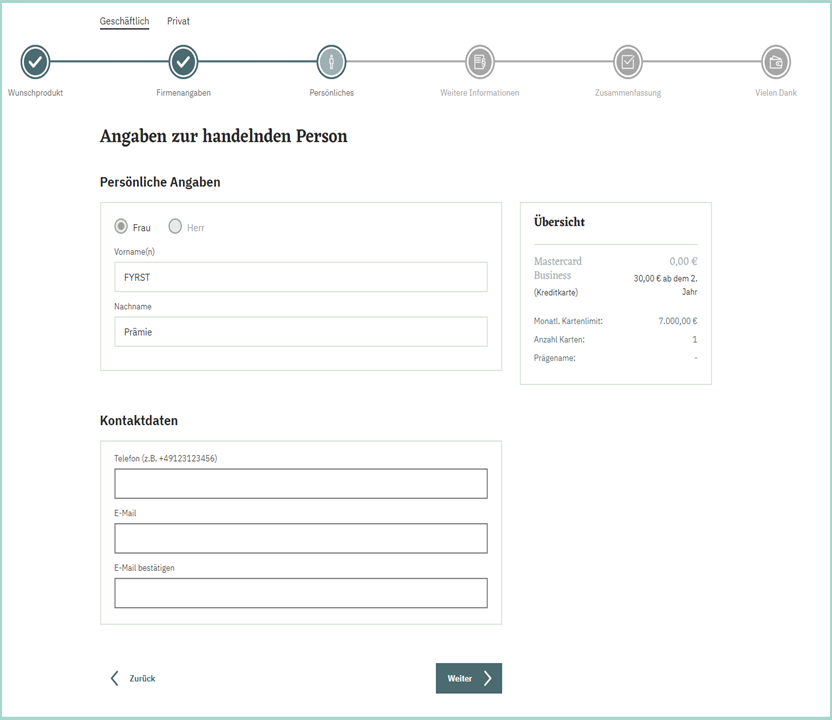This screenshot has height=720, width=832.
Task: Focus the Nachname field containing Prämie
Action: coord(300,331)
